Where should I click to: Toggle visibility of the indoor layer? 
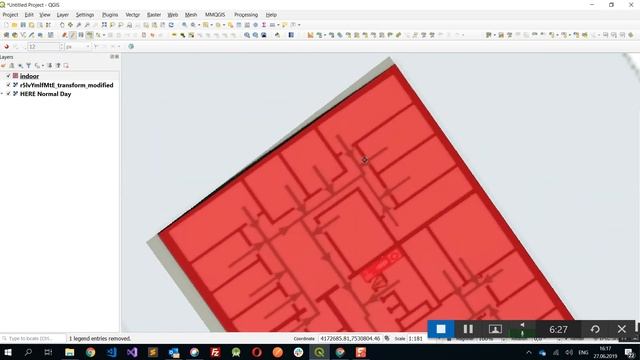click(8, 76)
